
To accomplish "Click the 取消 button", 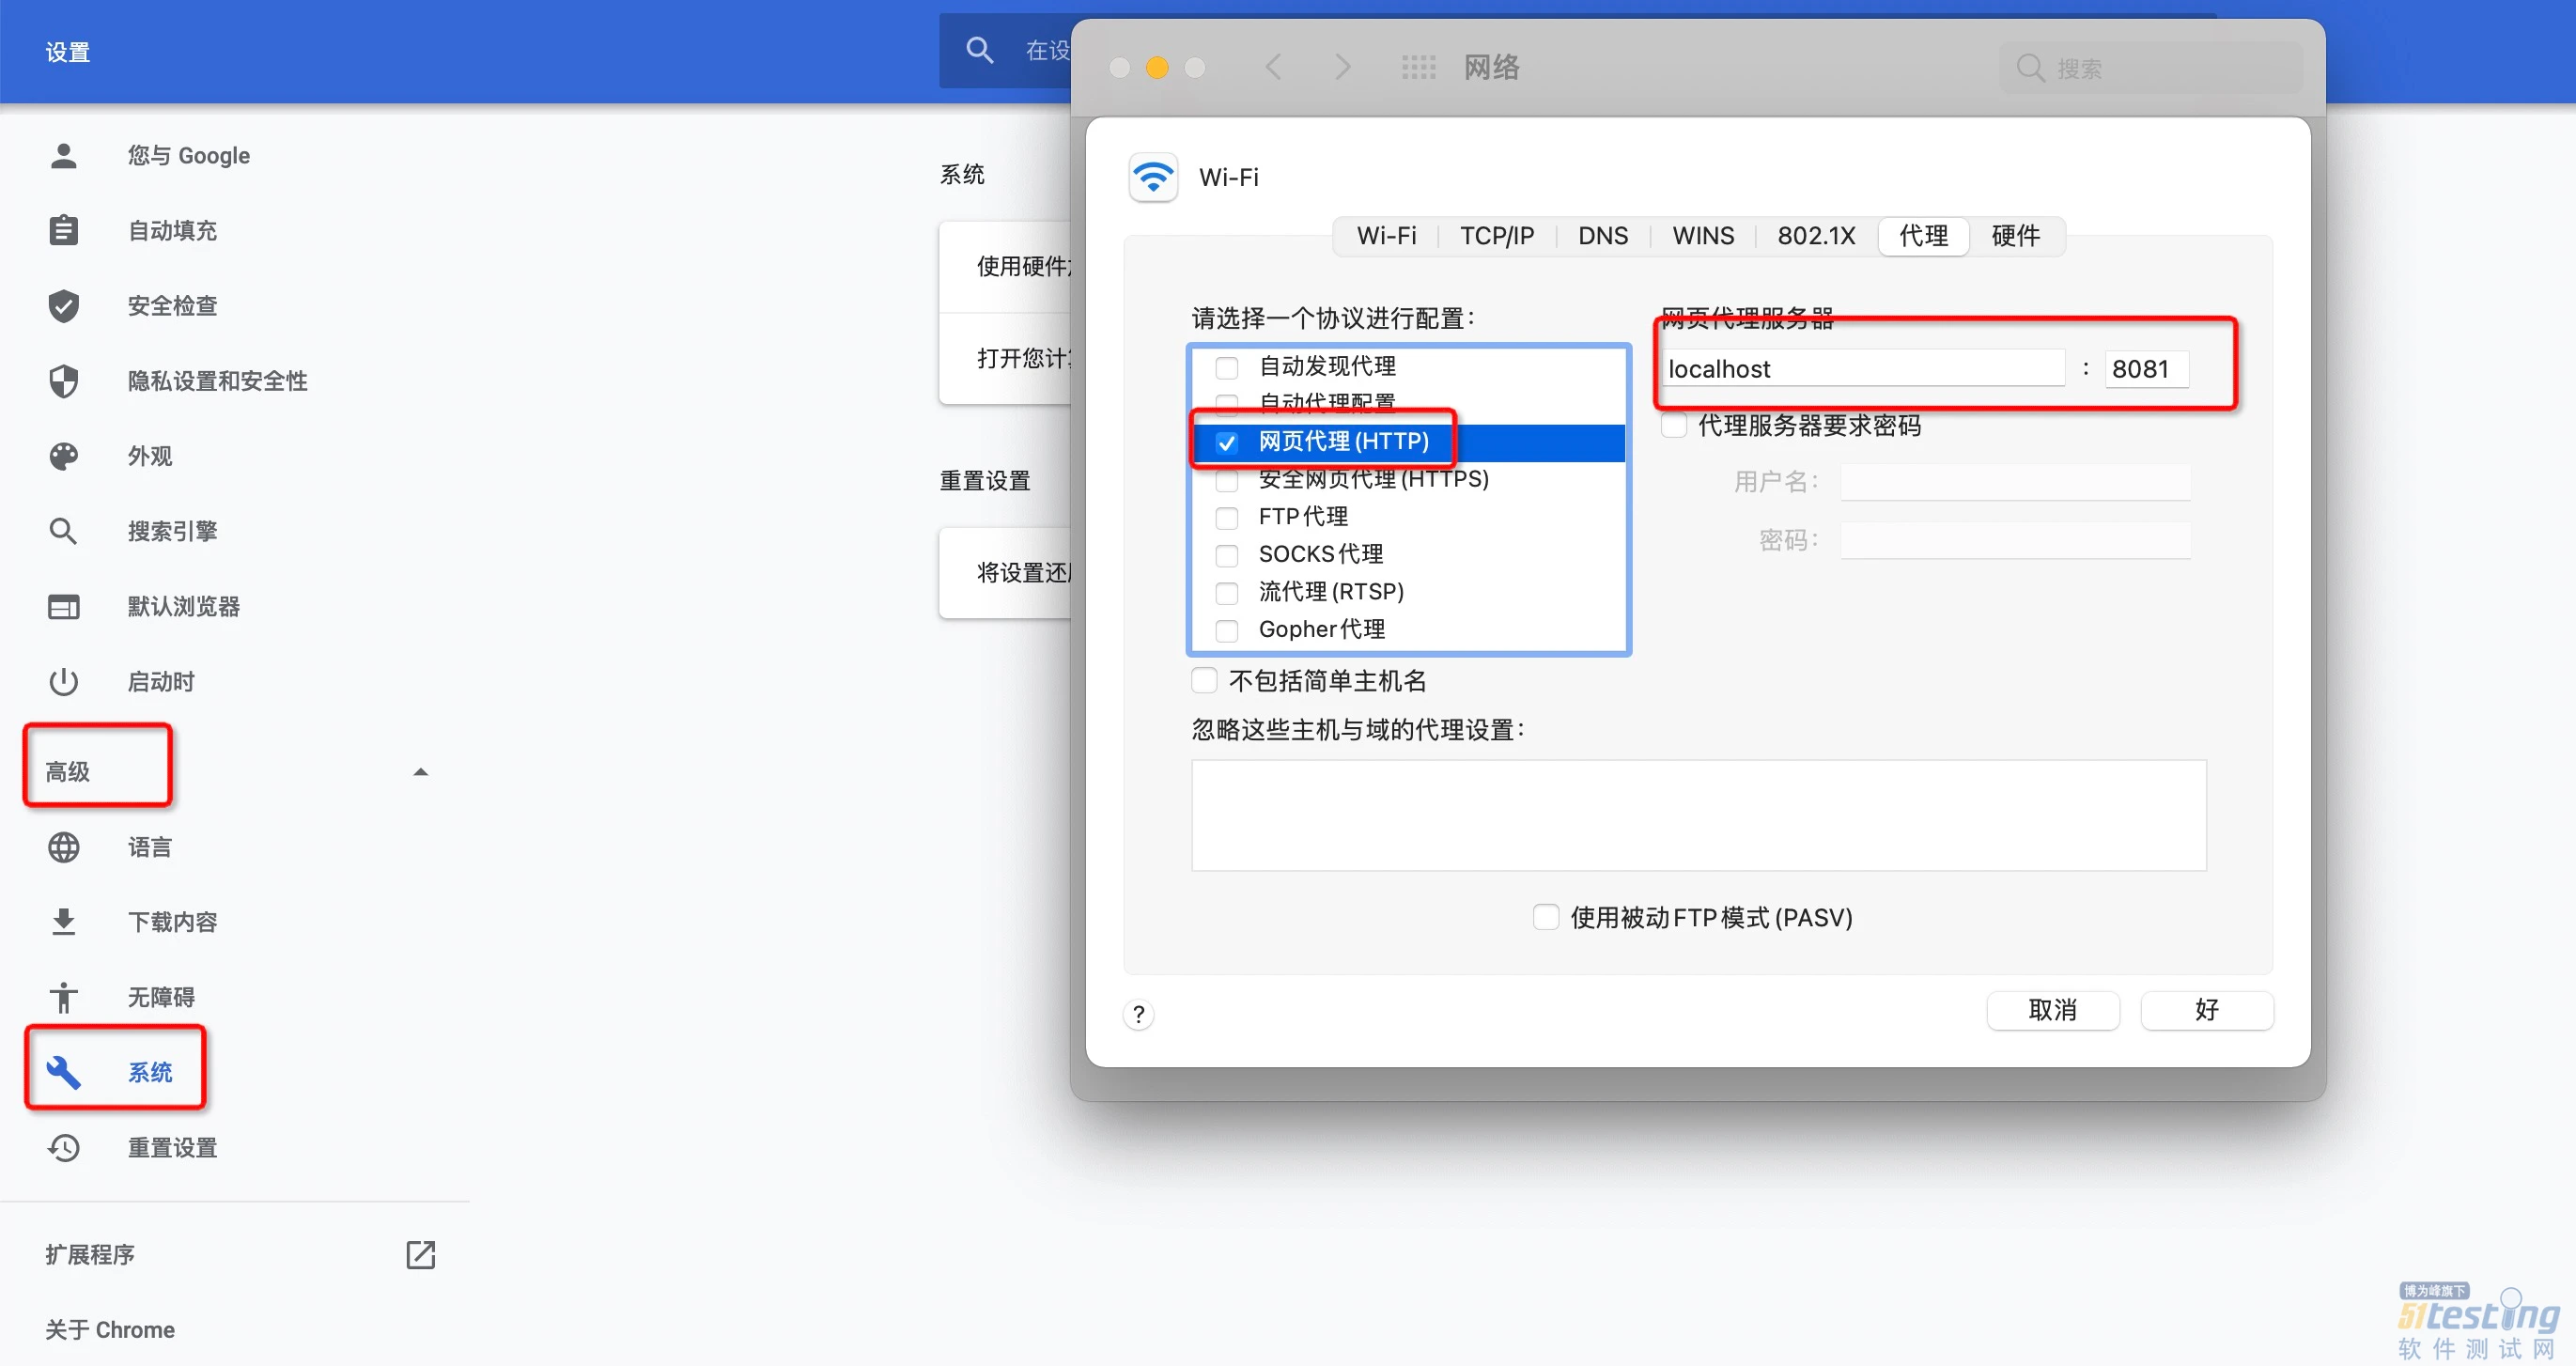I will (x=2052, y=1010).
